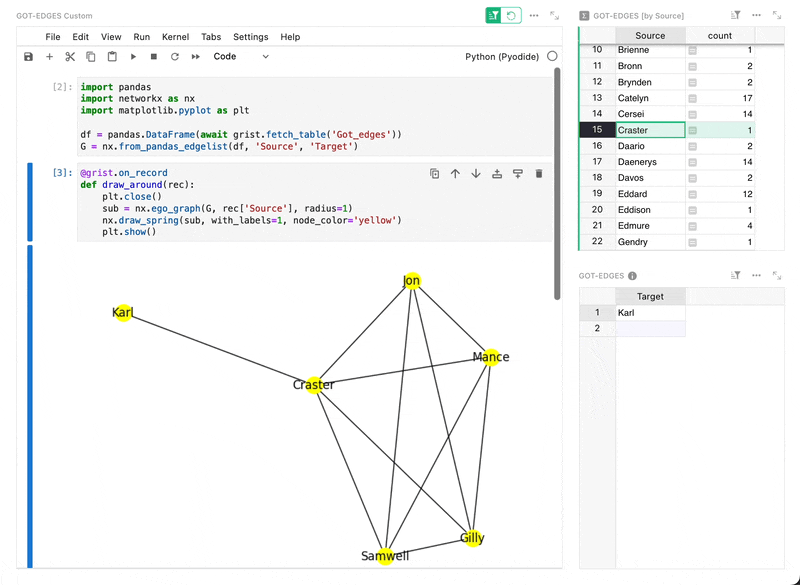Save the notebook with the disk icon
This screenshot has height=585, width=800.
tap(28, 57)
